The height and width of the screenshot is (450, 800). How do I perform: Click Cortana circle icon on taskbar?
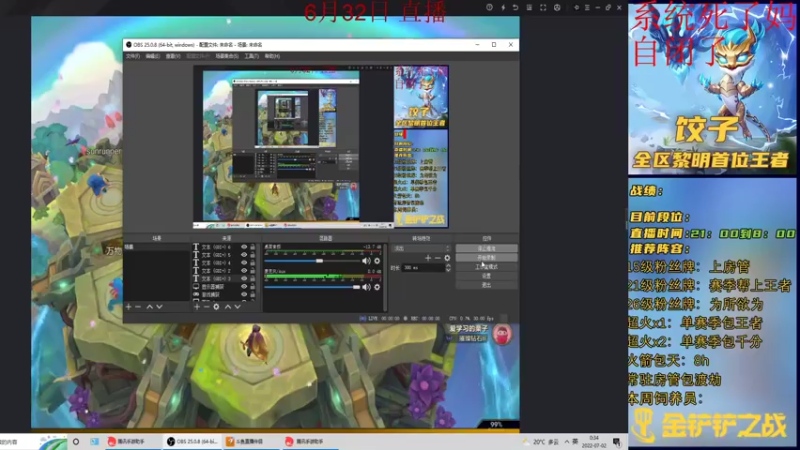(x=76, y=442)
